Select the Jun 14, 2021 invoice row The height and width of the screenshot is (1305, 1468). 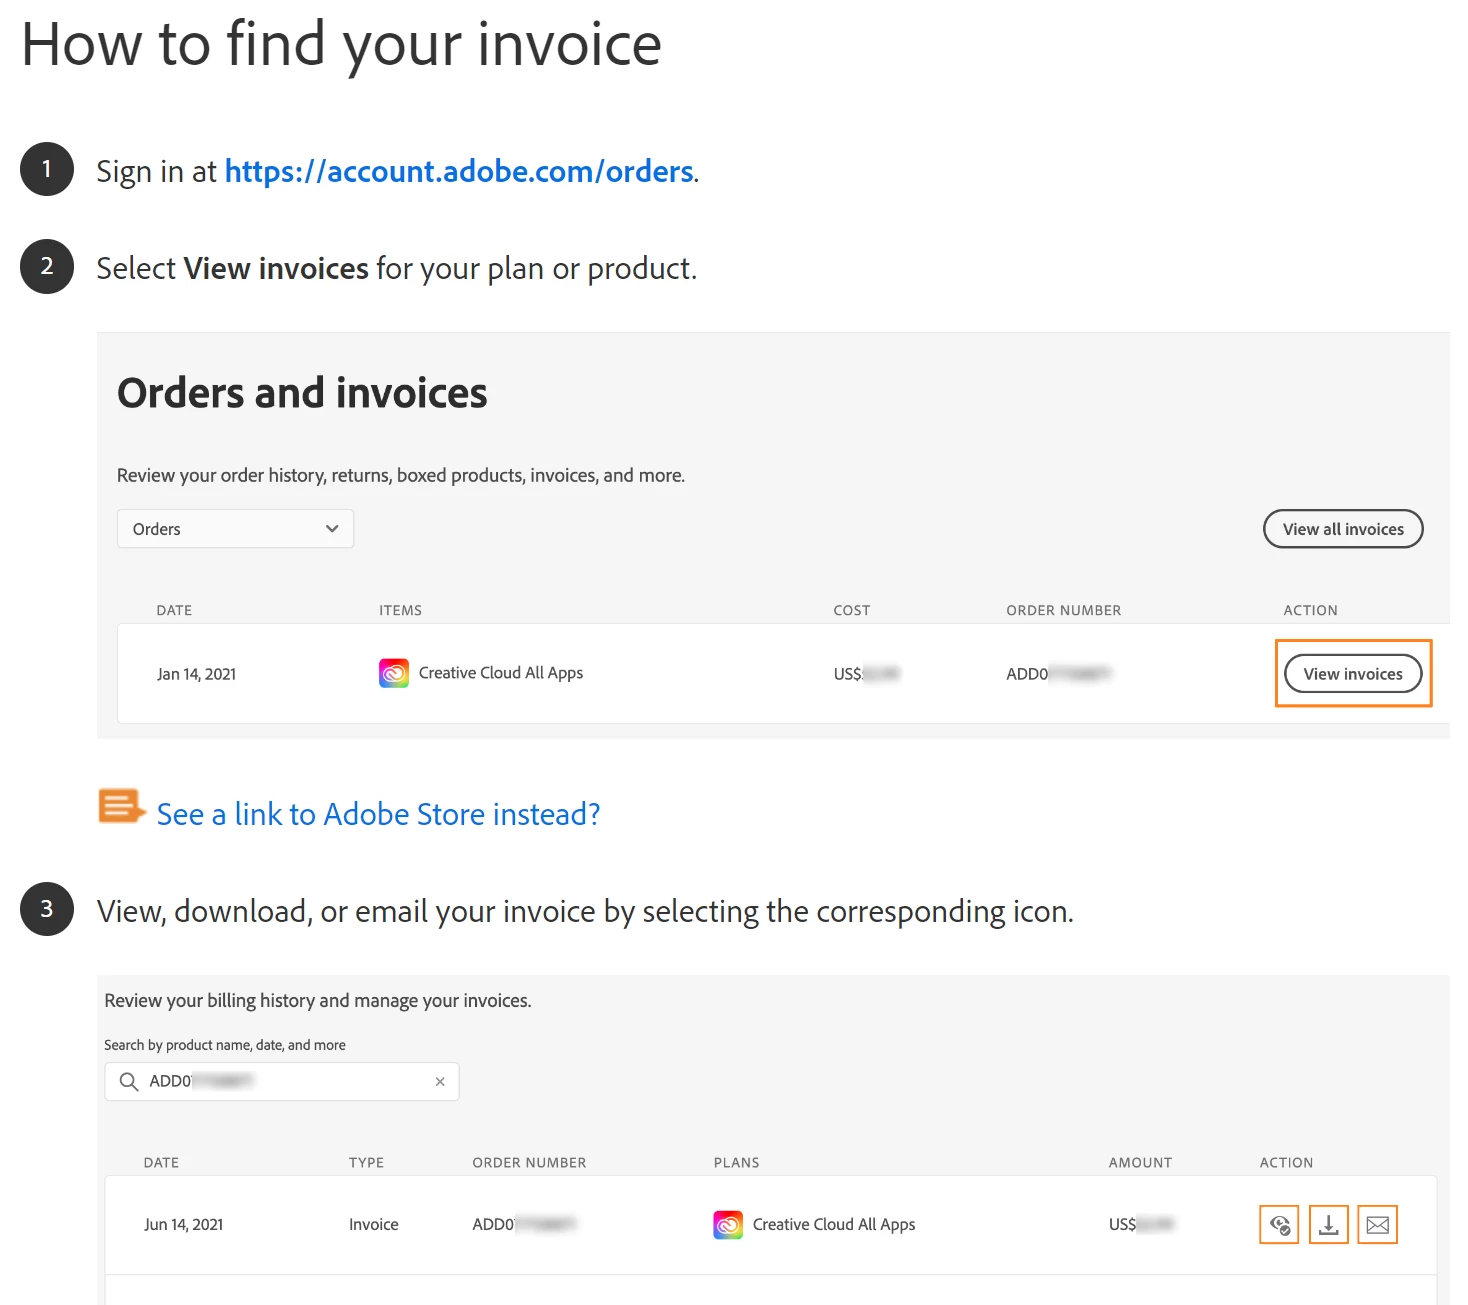click(770, 1224)
